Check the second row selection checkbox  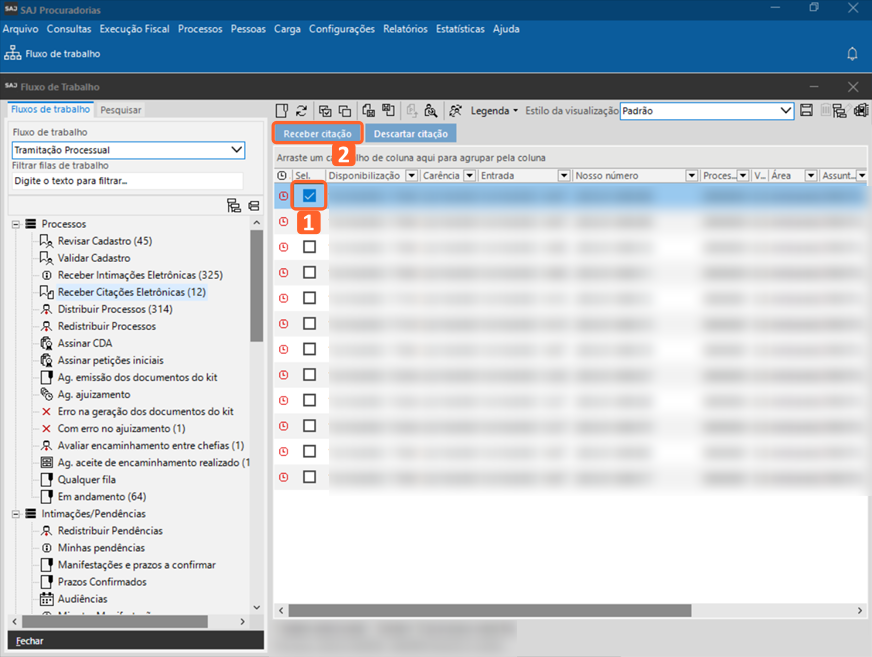click(x=309, y=221)
